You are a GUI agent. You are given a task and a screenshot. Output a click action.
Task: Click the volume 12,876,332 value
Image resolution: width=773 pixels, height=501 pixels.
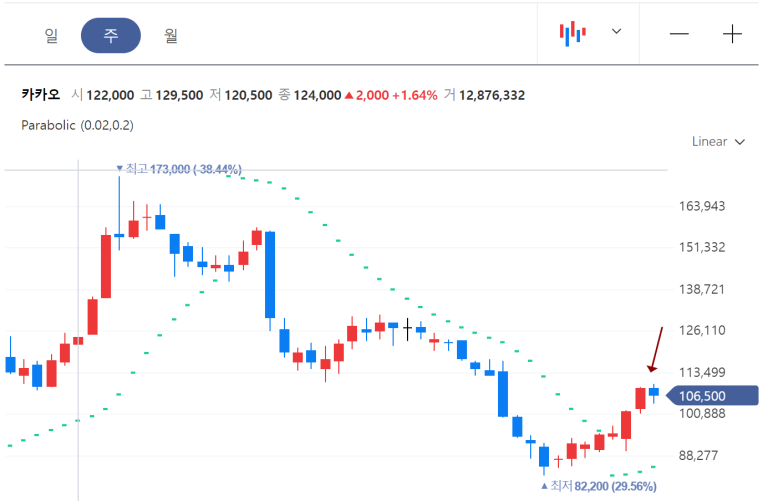tap(492, 95)
